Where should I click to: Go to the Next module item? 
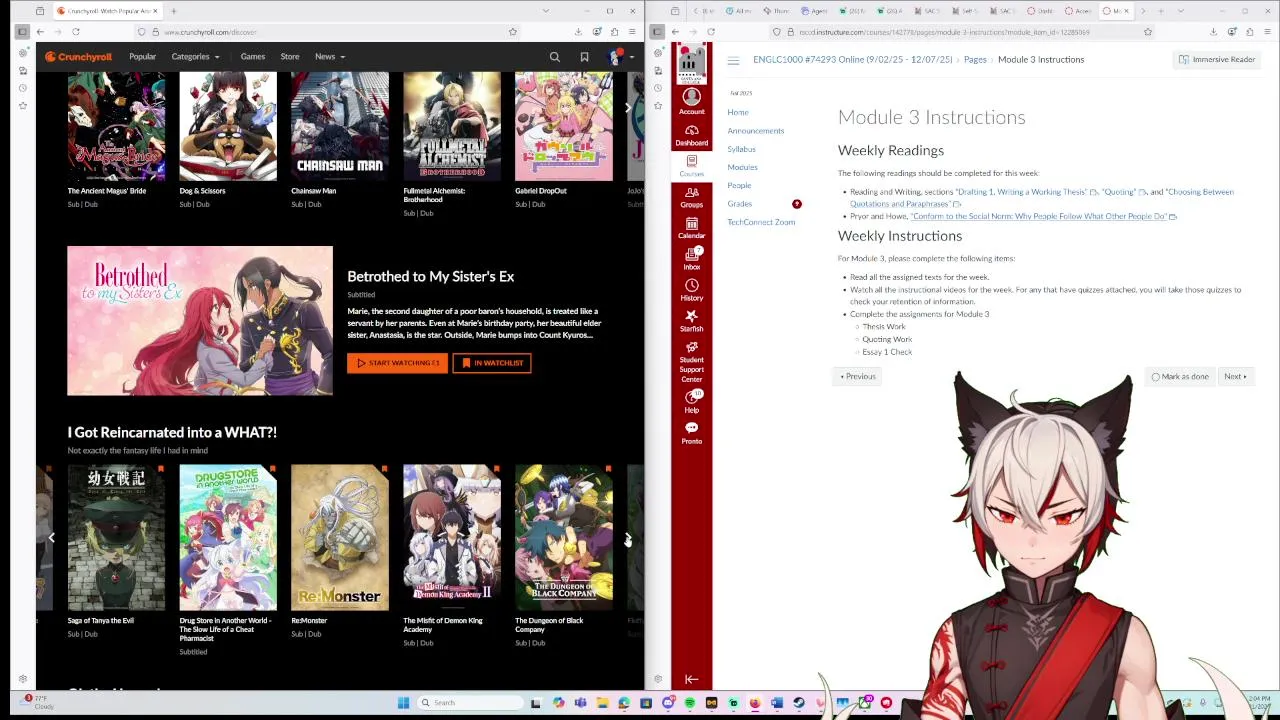click(1235, 377)
